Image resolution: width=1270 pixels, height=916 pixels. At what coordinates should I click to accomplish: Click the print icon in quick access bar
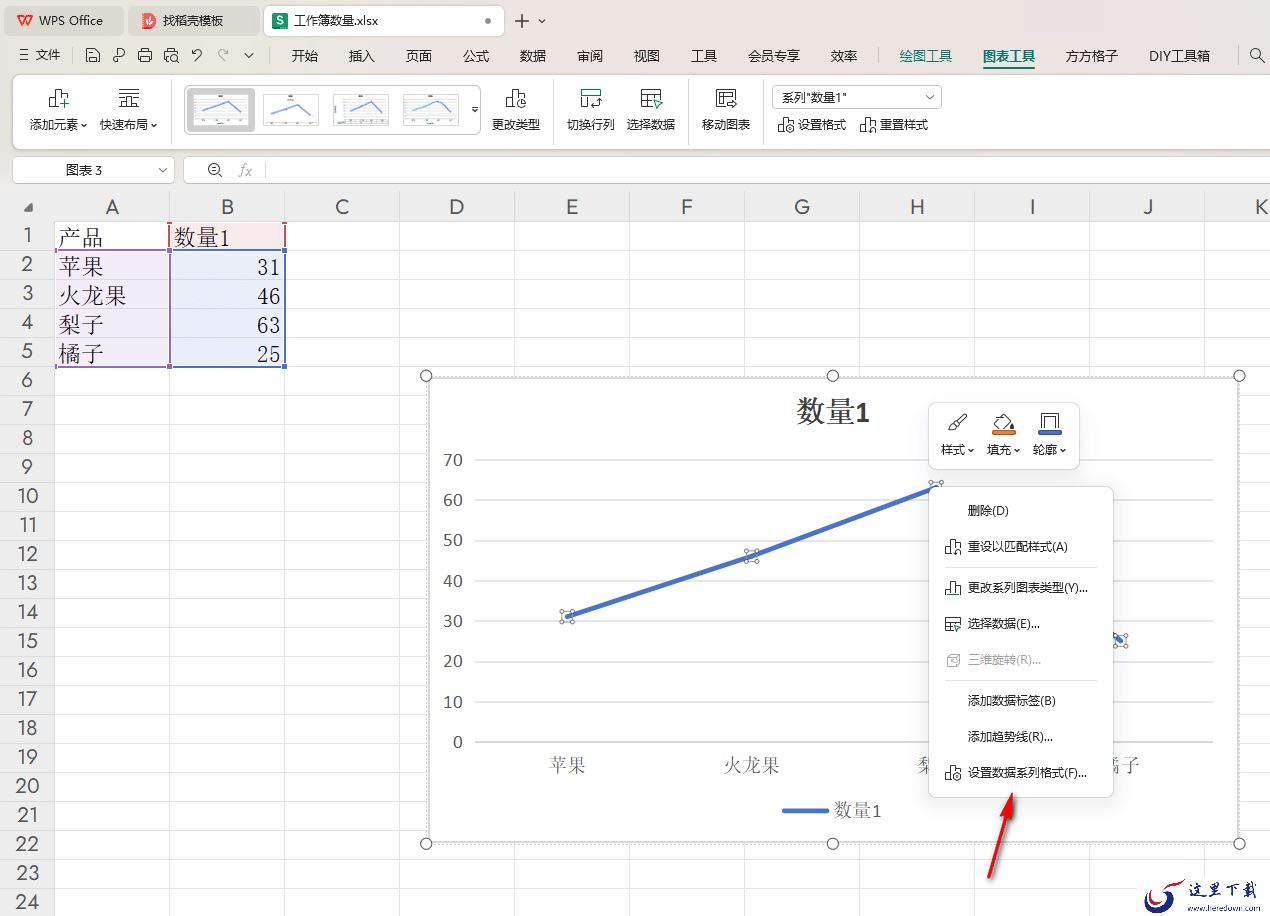pyautogui.click(x=145, y=55)
